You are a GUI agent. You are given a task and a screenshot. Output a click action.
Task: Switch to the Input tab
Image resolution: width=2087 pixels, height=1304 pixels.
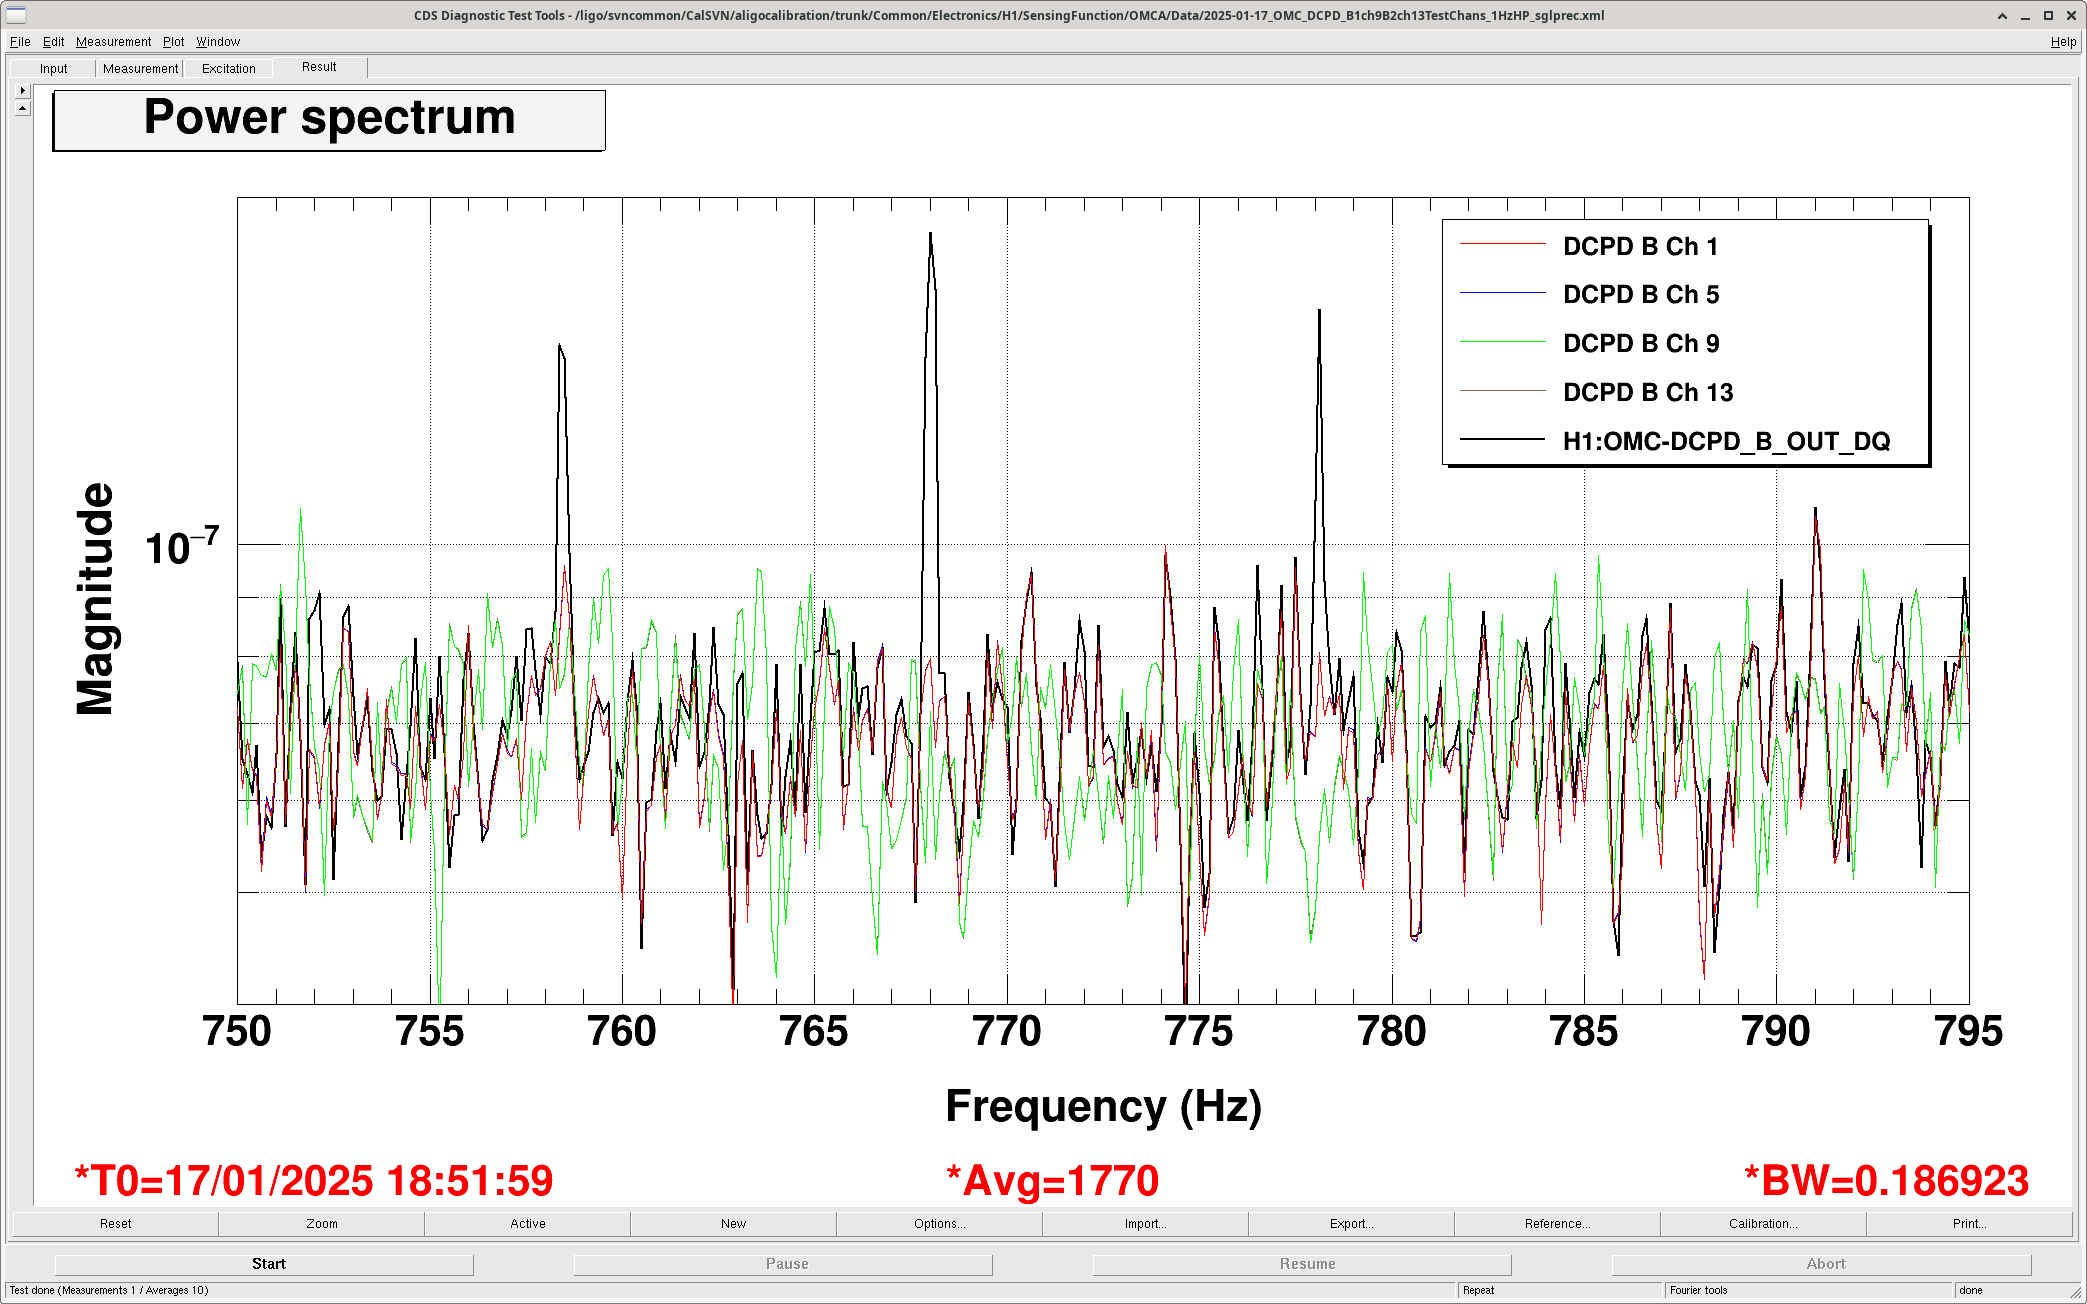[x=53, y=68]
